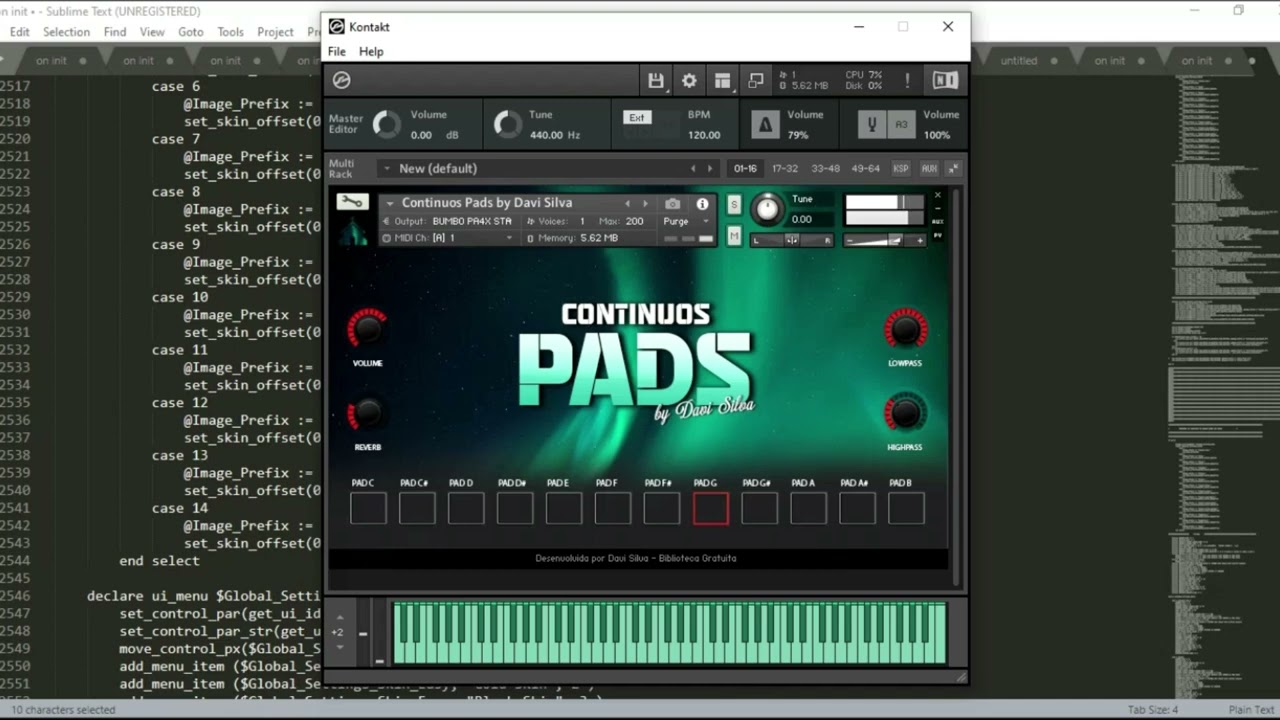Collapse all instrument headers icon

coord(952,169)
